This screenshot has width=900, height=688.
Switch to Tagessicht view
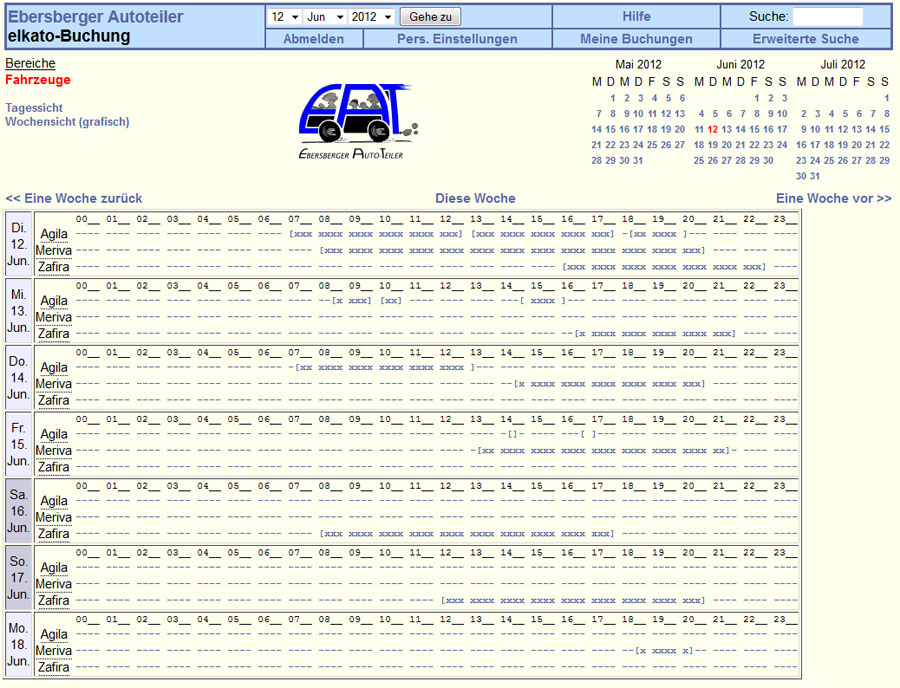[x=34, y=108]
